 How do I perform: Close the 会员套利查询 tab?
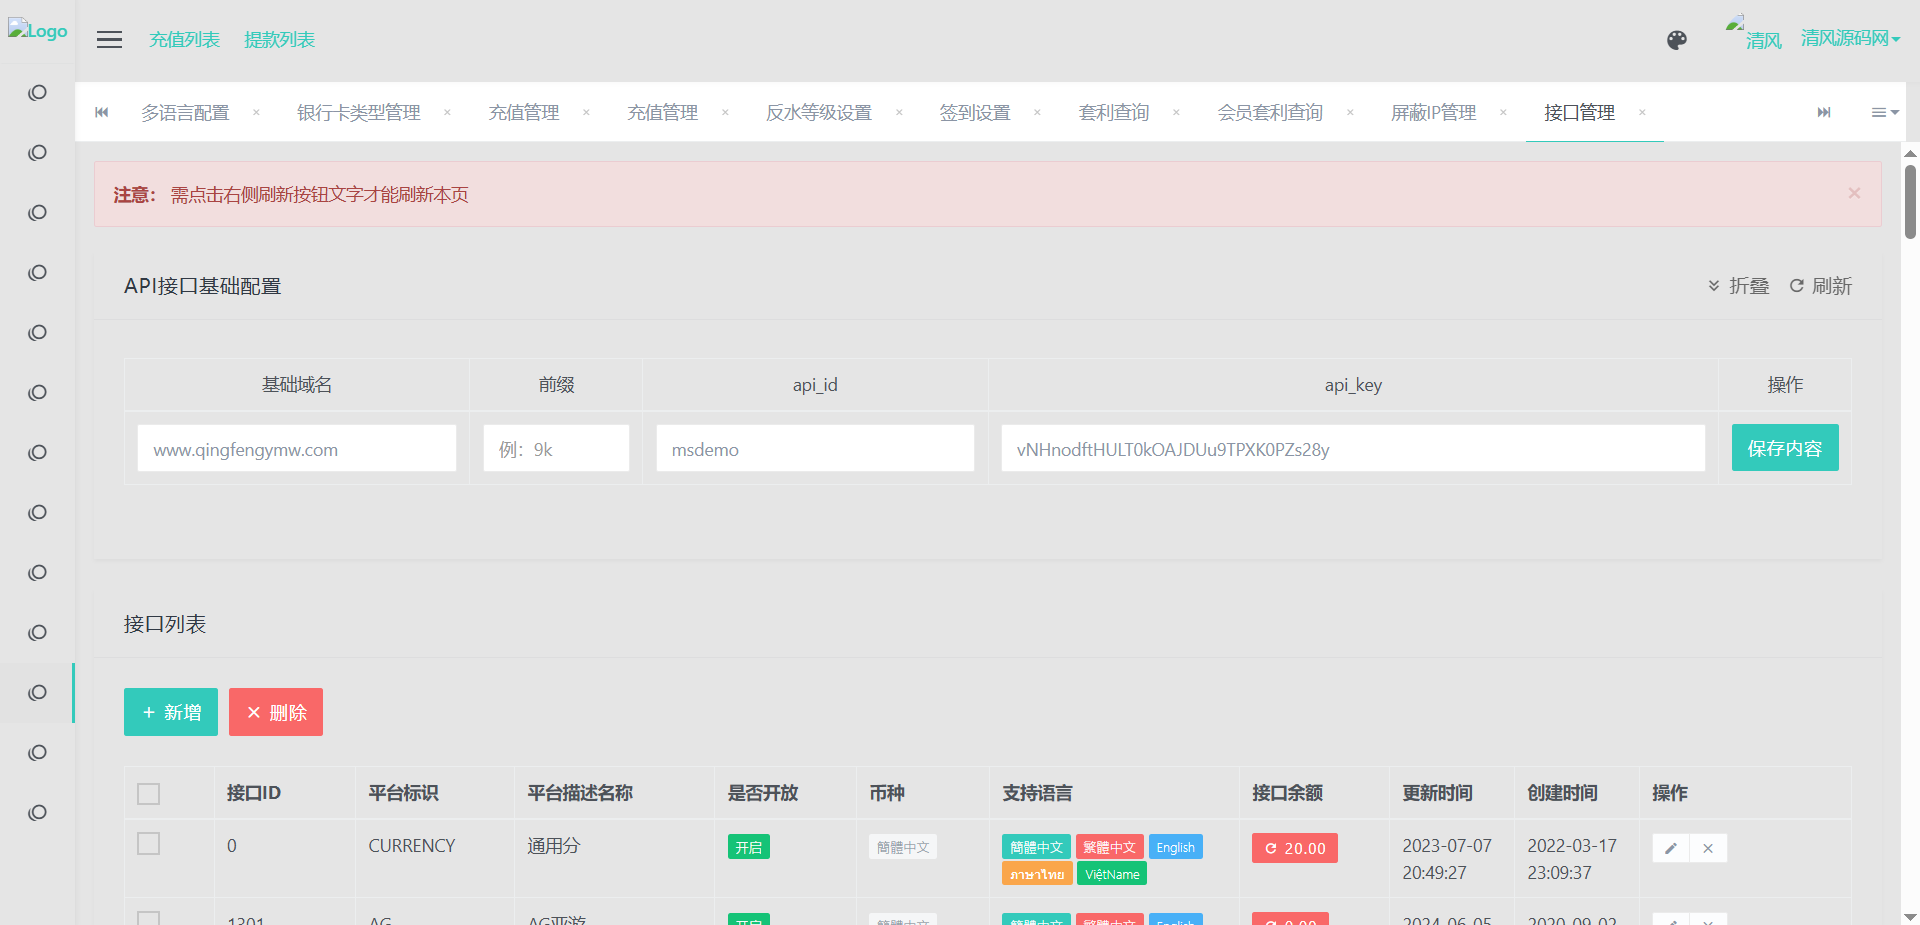point(1350,113)
